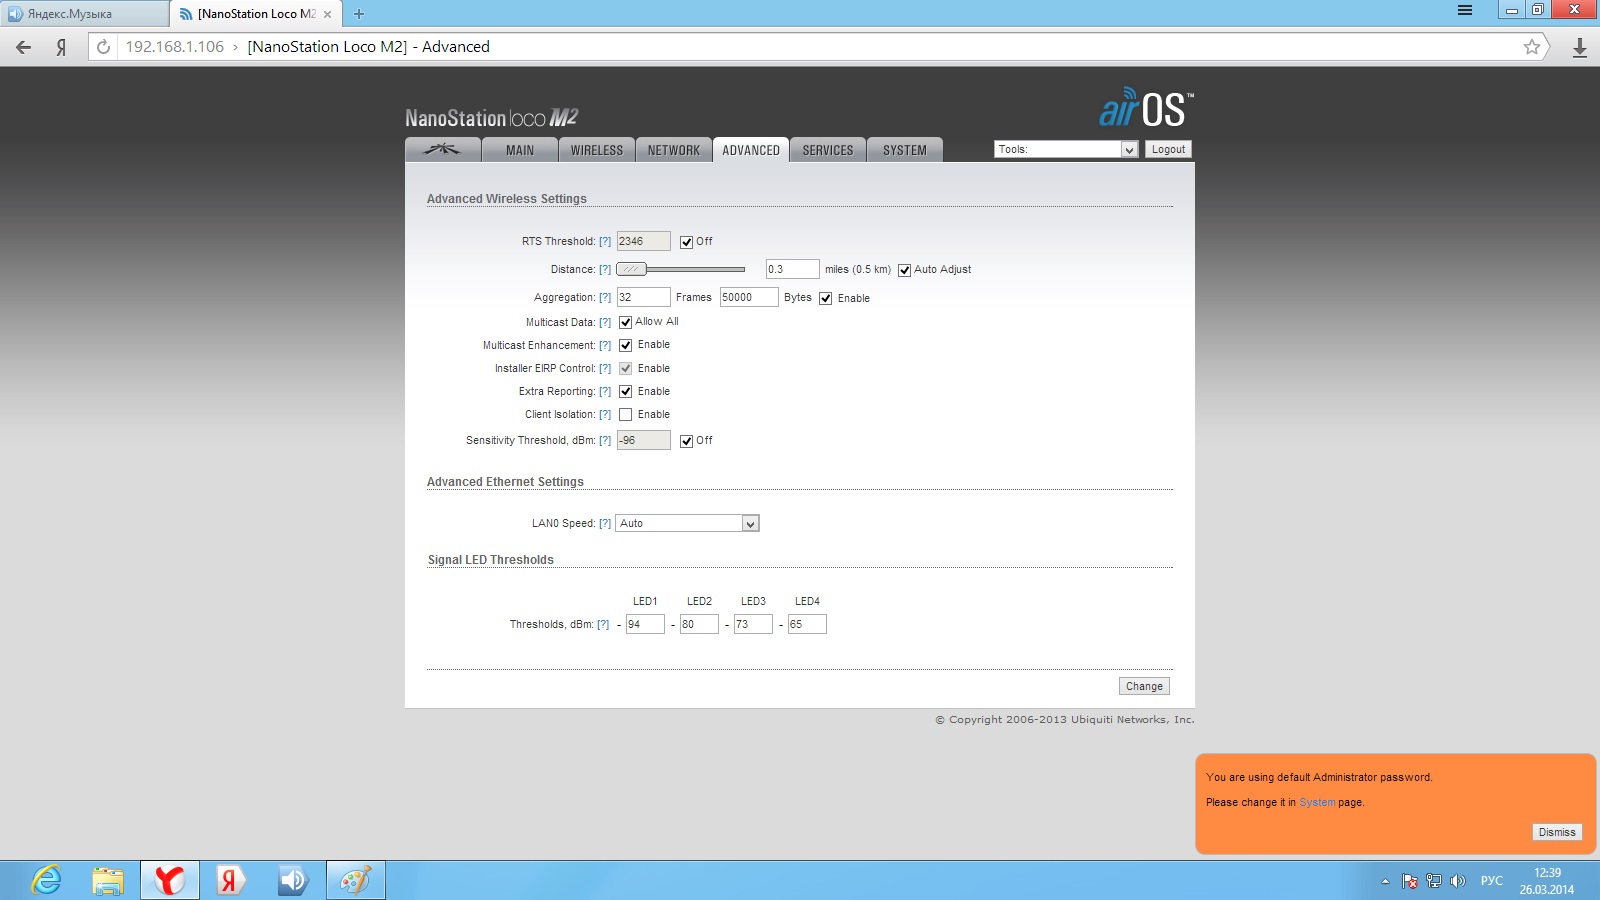Open help for RTS Threshold
1600x900 pixels.
(x=605, y=242)
